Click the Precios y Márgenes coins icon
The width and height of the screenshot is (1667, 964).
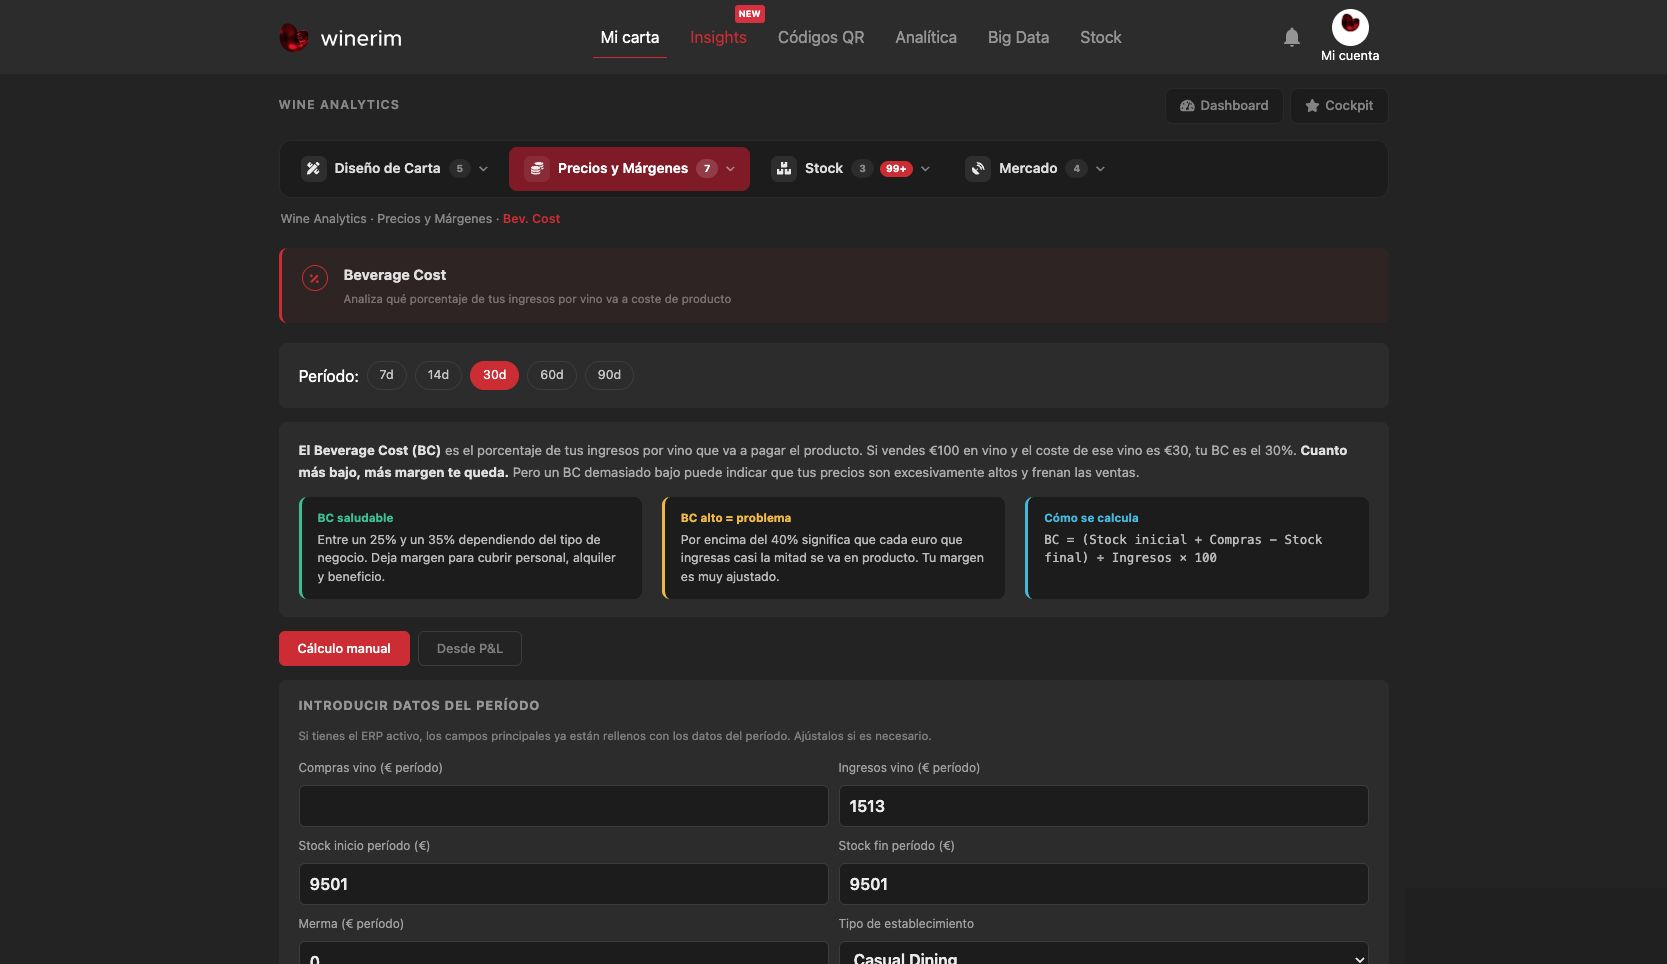click(x=537, y=169)
